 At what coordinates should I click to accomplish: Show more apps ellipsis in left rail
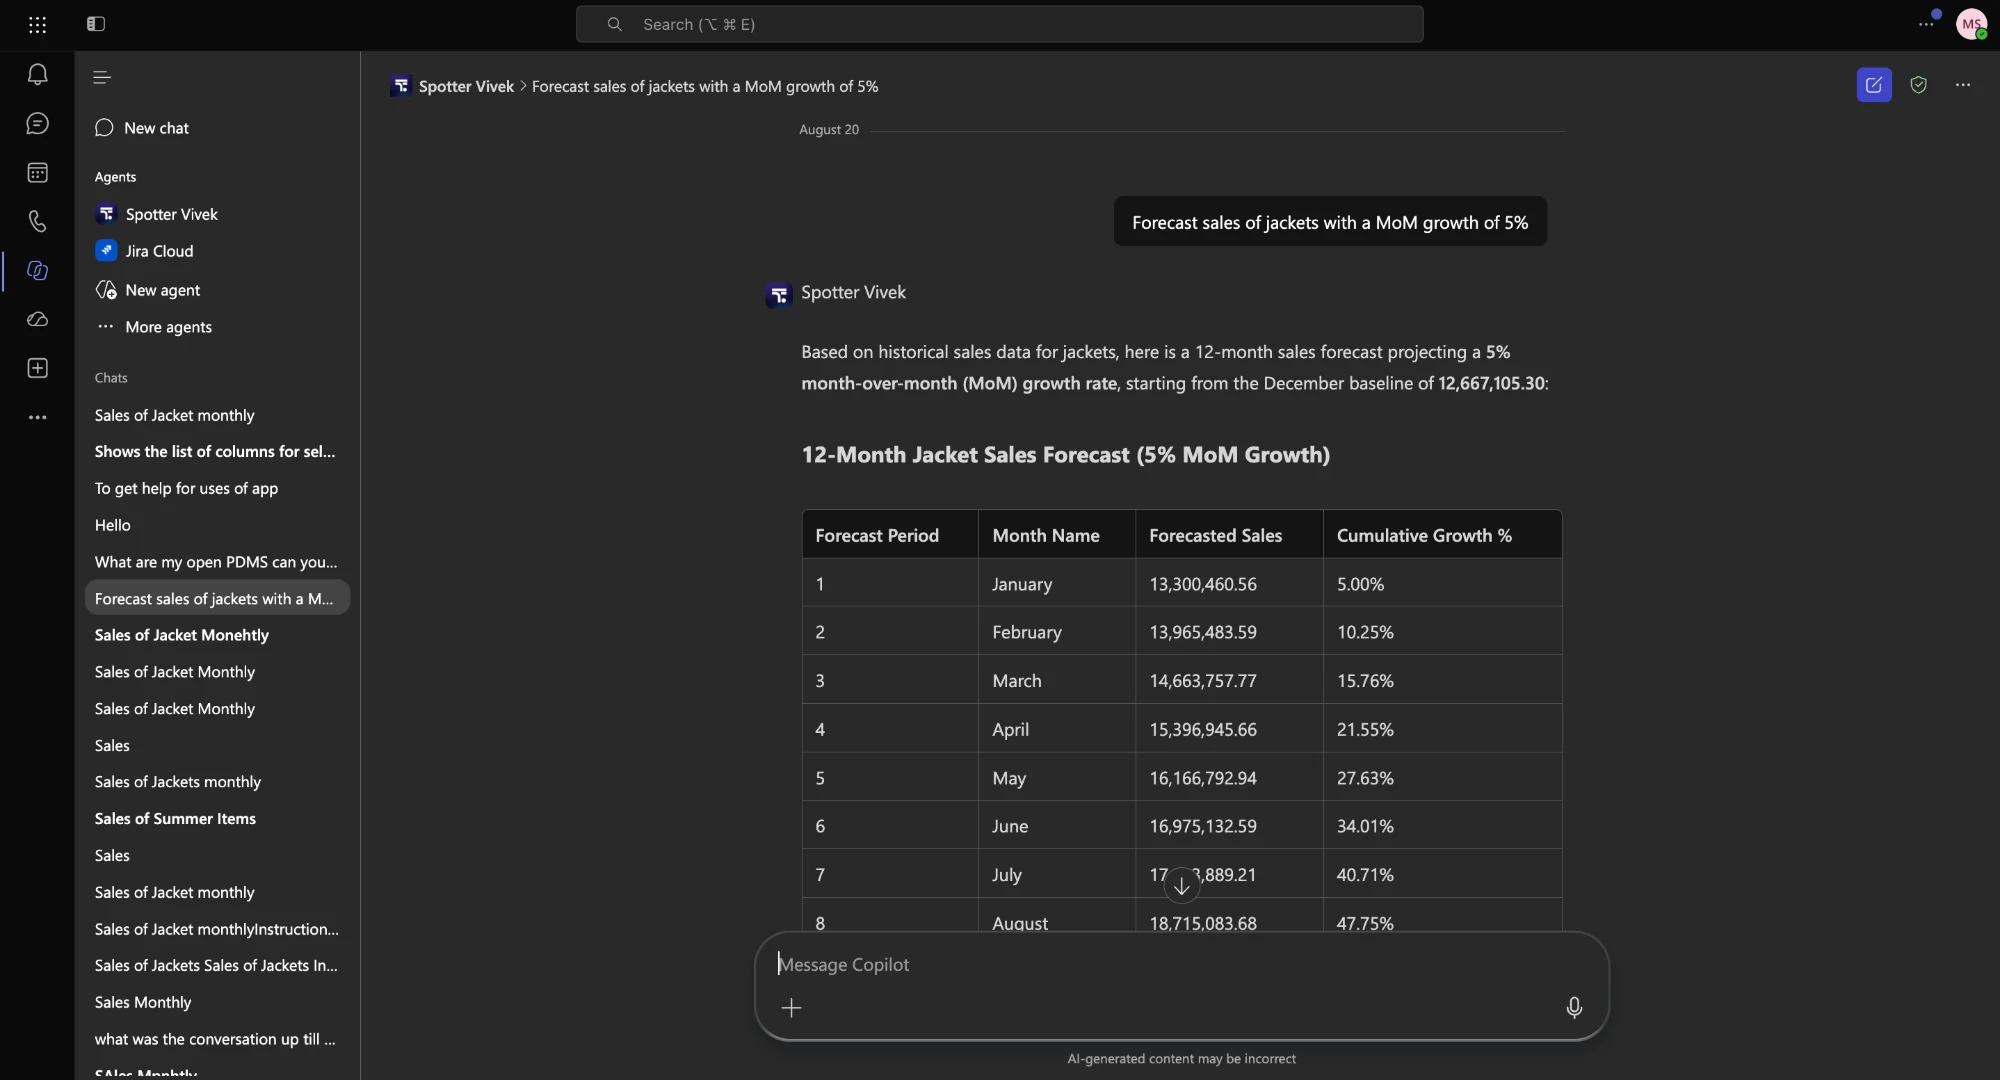pyautogui.click(x=37, y=417)
